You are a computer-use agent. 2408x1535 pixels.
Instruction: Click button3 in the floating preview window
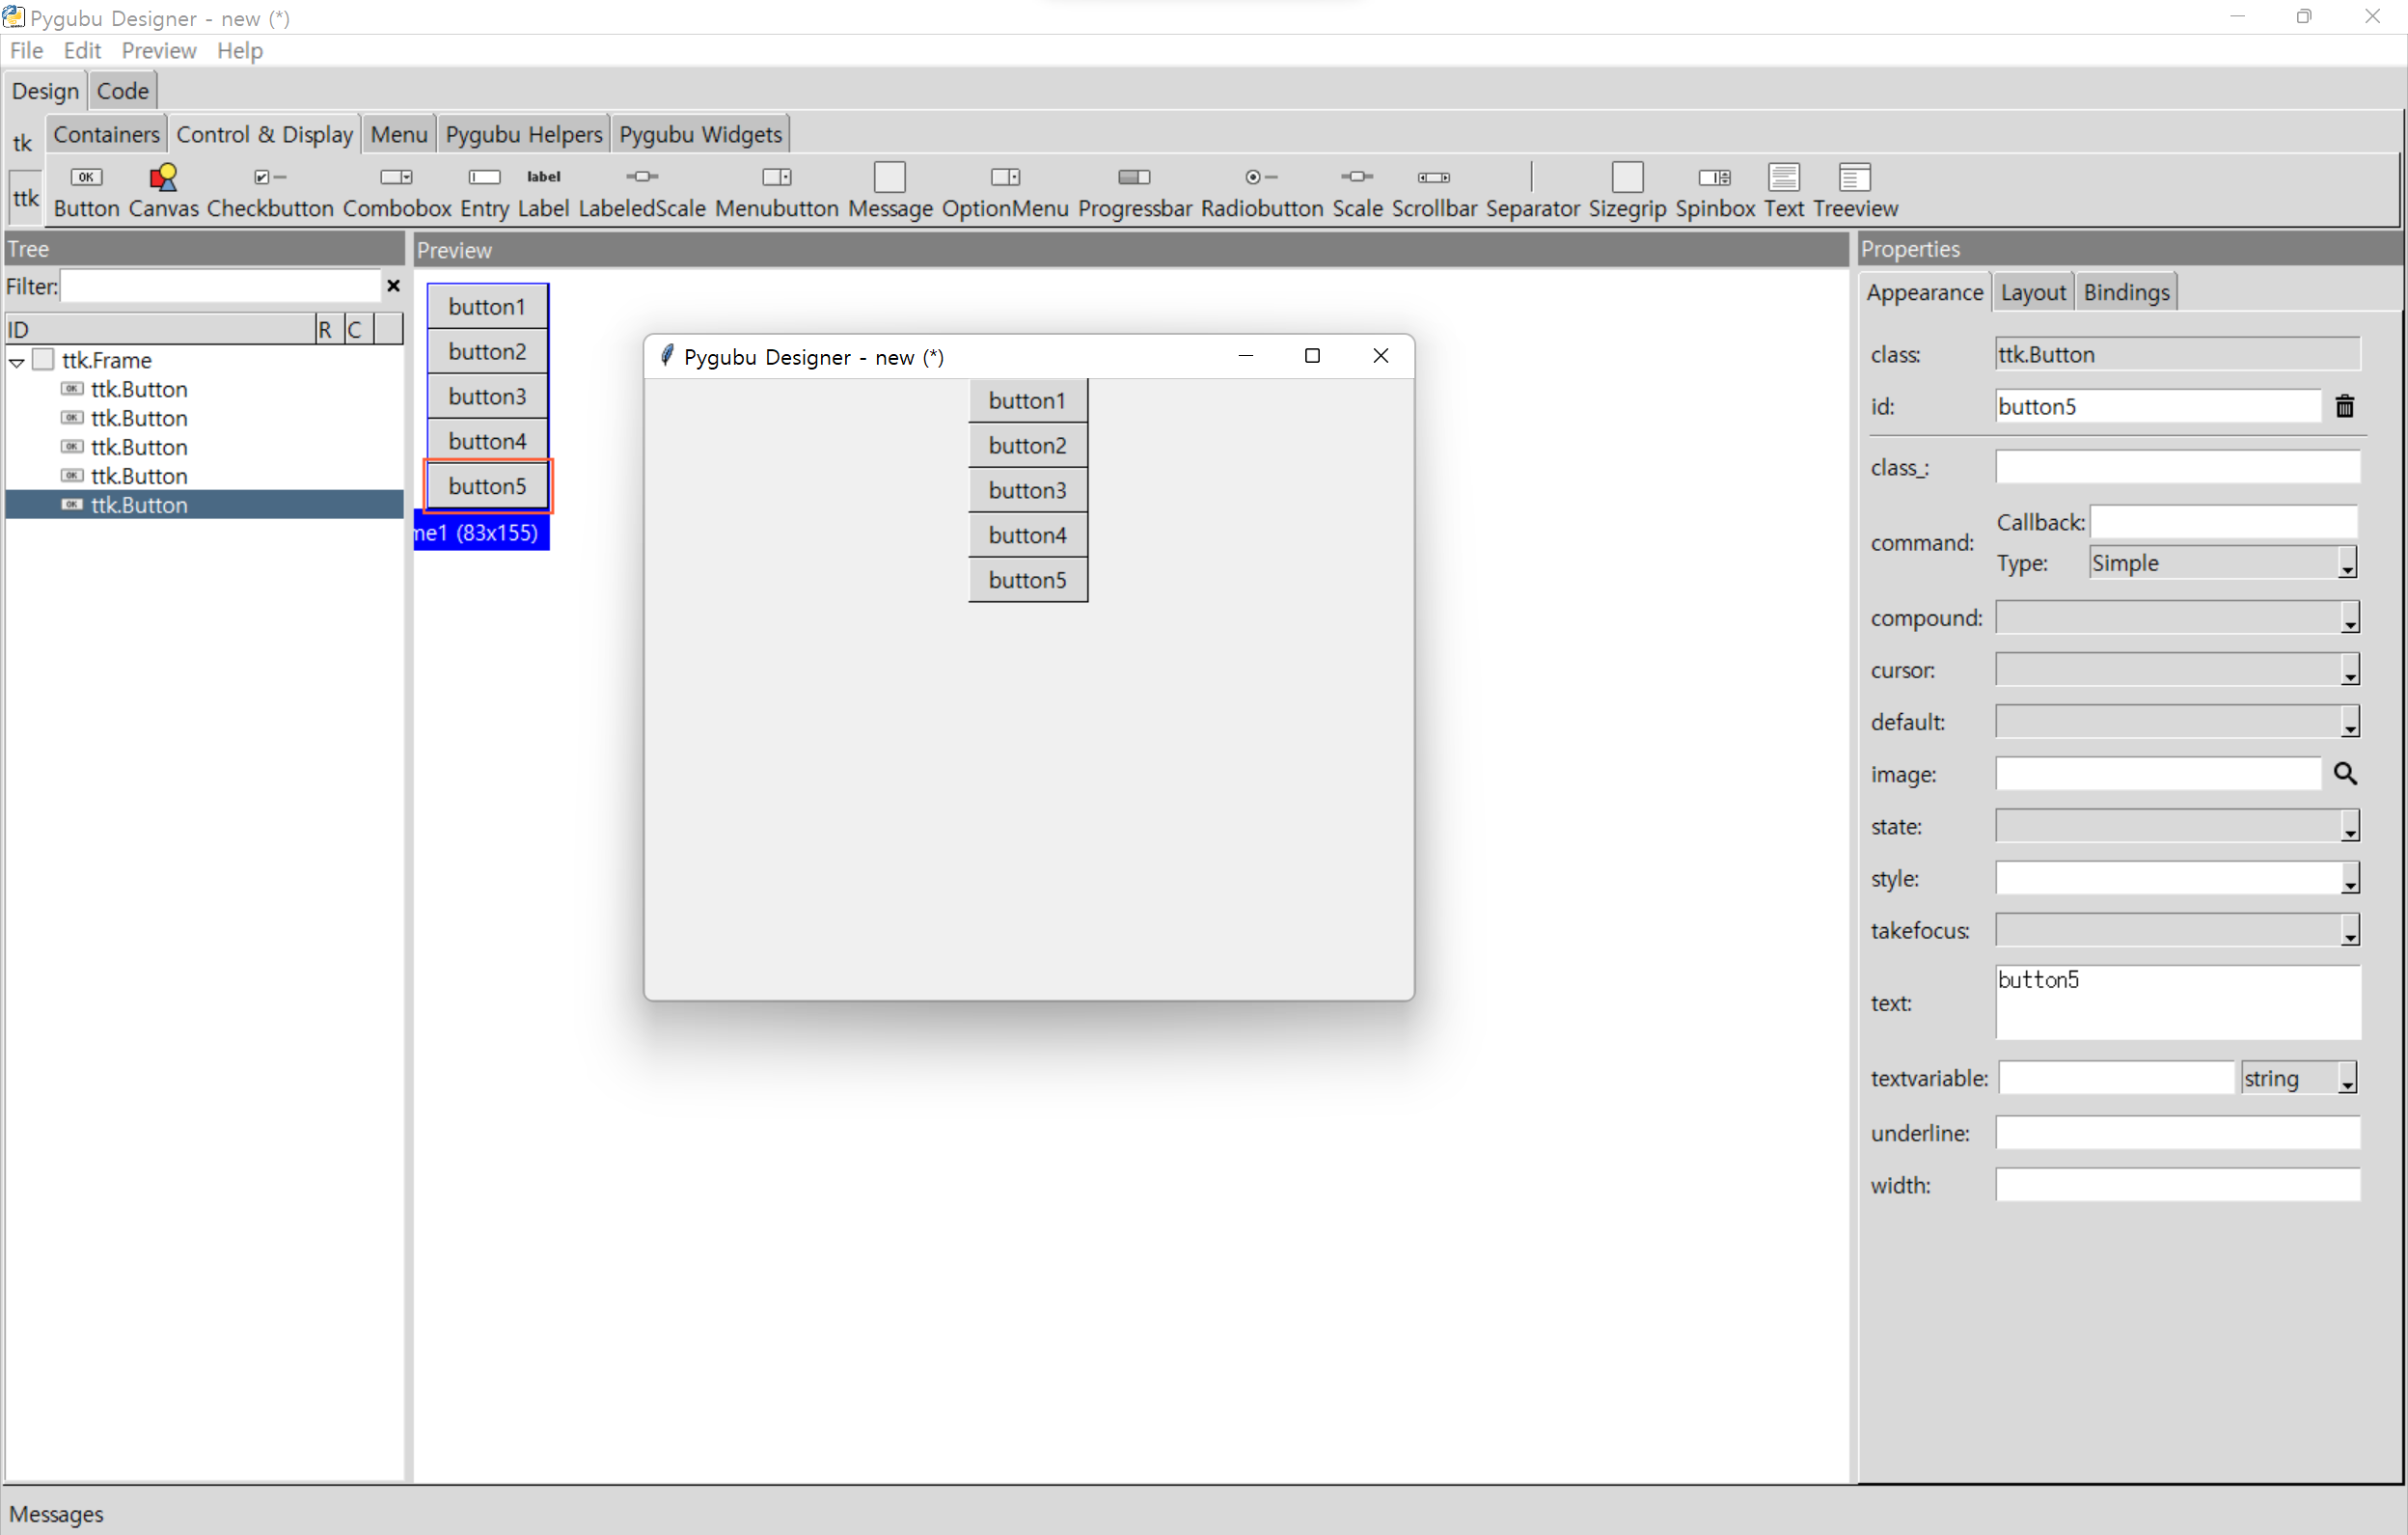1027,490
